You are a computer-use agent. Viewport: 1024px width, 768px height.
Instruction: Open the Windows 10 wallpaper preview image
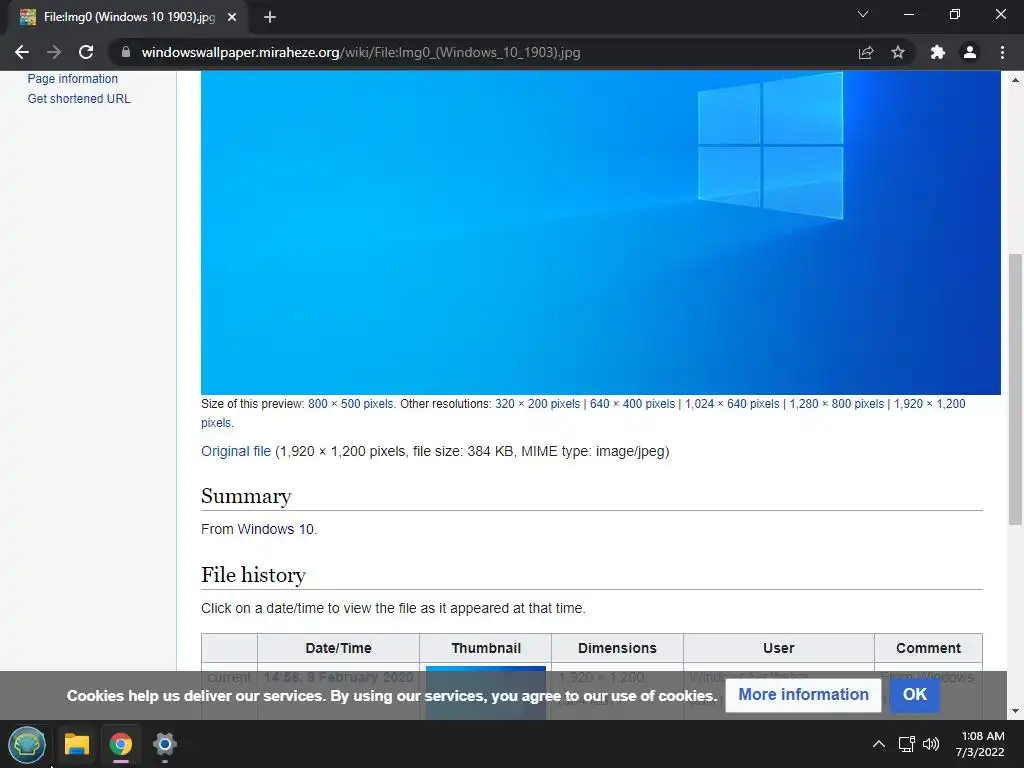(x=601, y=232)
